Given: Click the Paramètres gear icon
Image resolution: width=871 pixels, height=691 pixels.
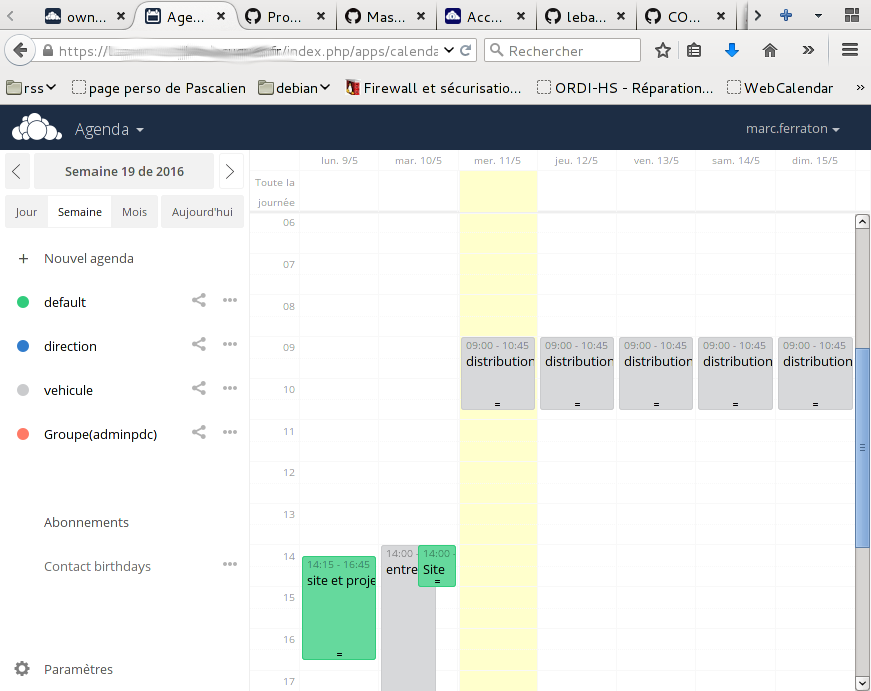Looking at the screenshot, I should click(22, 669).
